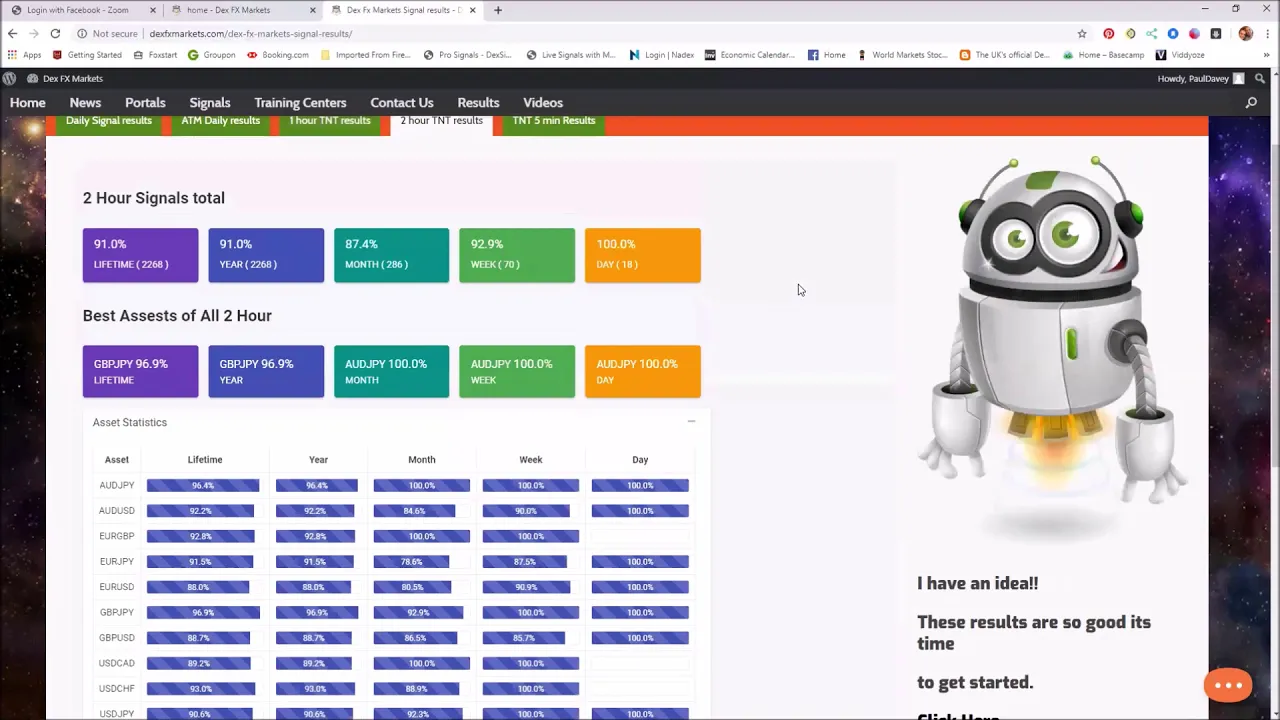The height and width of the screenshot is (720, 1280).
Task: Switch to Login with Facebook - Zoom tab
Action: click(x=78, y=10)
